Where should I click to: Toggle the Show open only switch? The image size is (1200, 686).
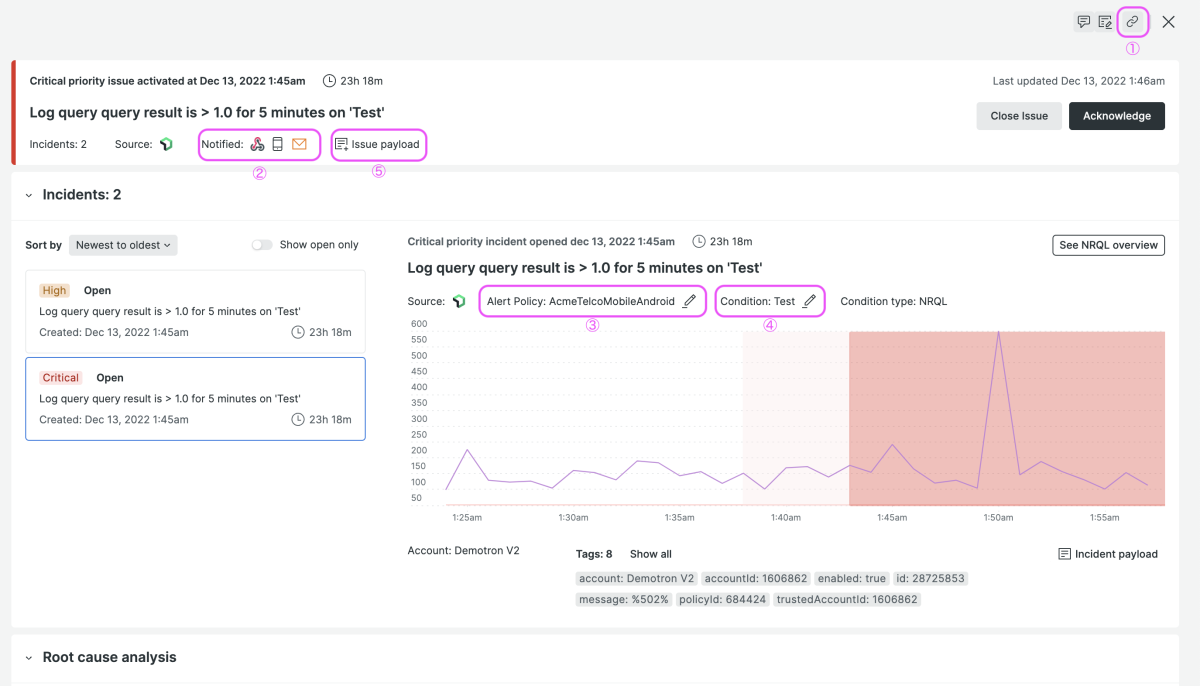[262, 245]
